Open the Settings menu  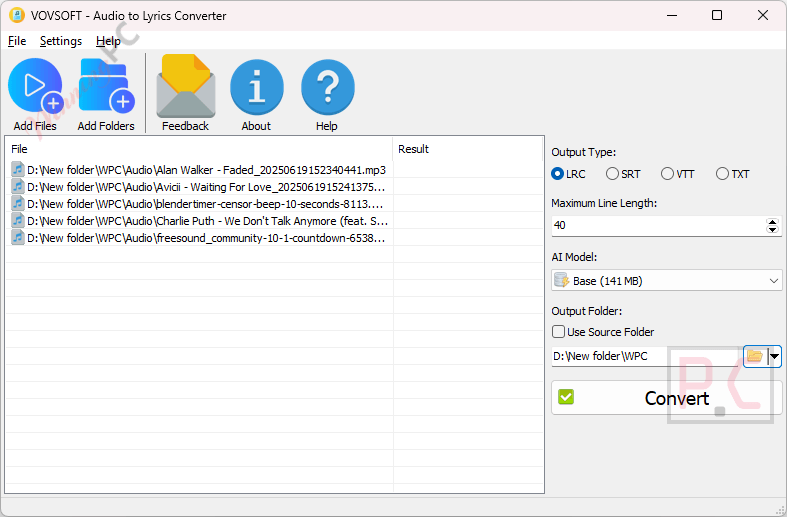point(61,41)
